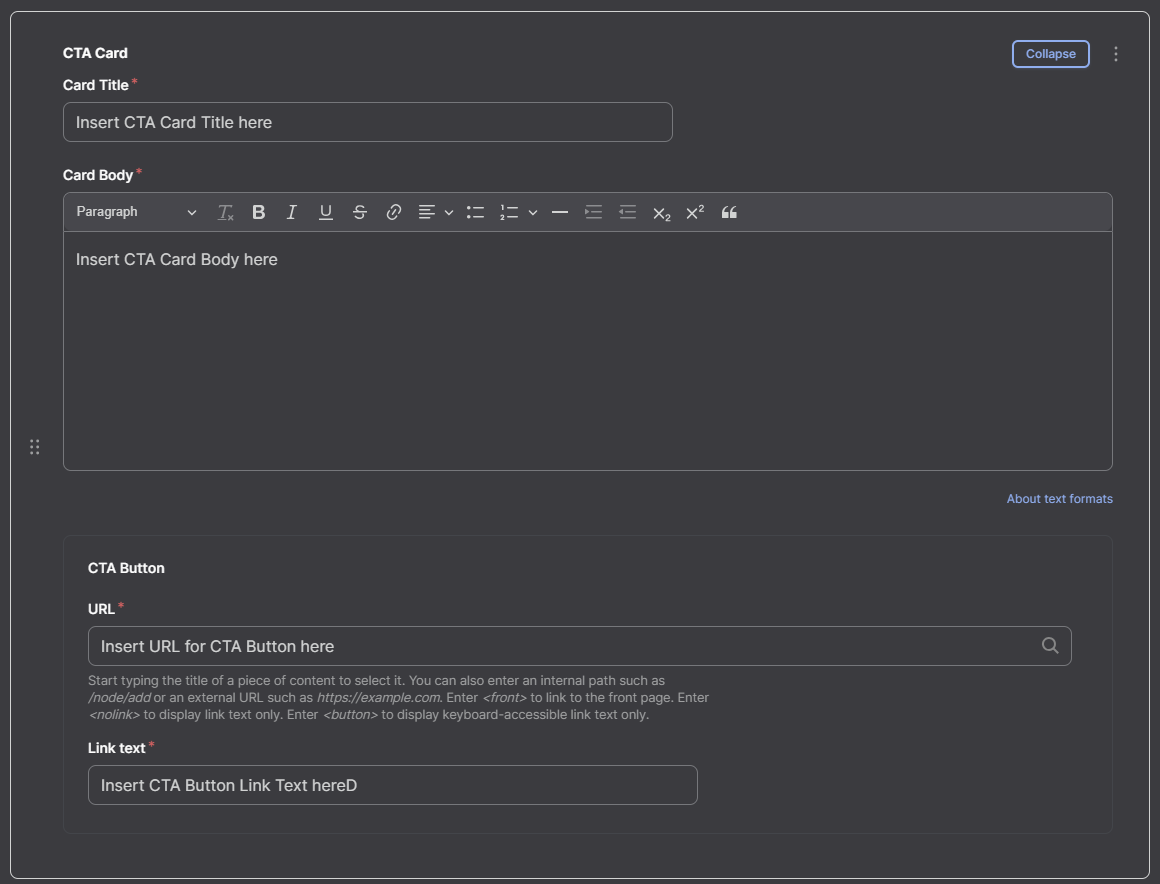1160x884 pixels.
Task: Insert a link using the link icon
Action: tap(394, 212)
